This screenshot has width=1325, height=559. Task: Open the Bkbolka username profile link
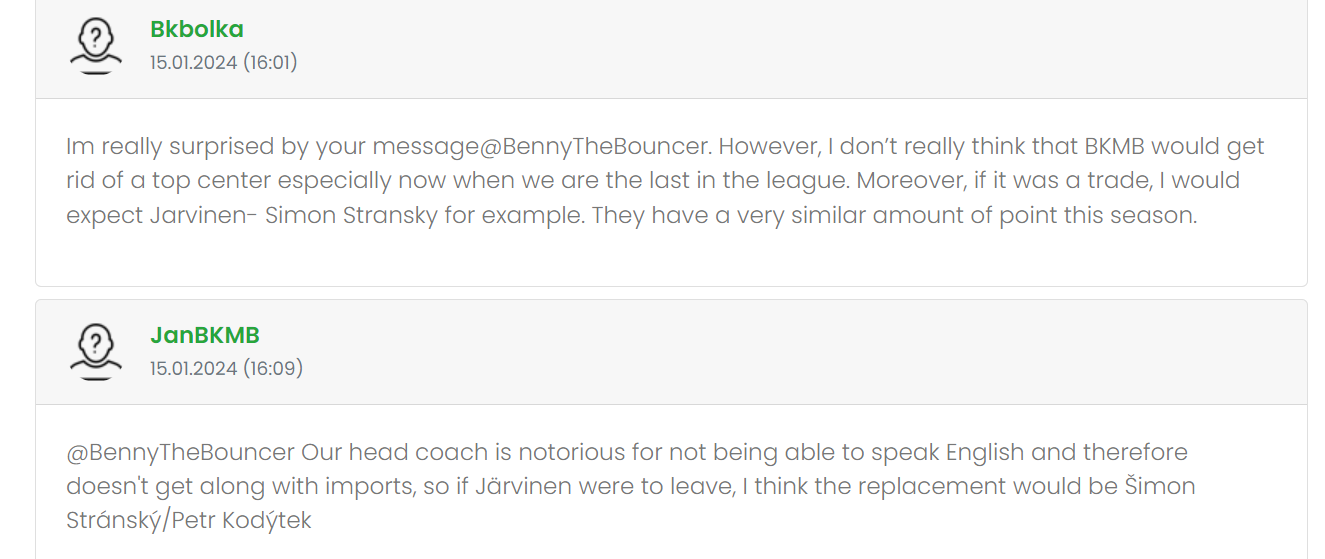pos(196,30)
